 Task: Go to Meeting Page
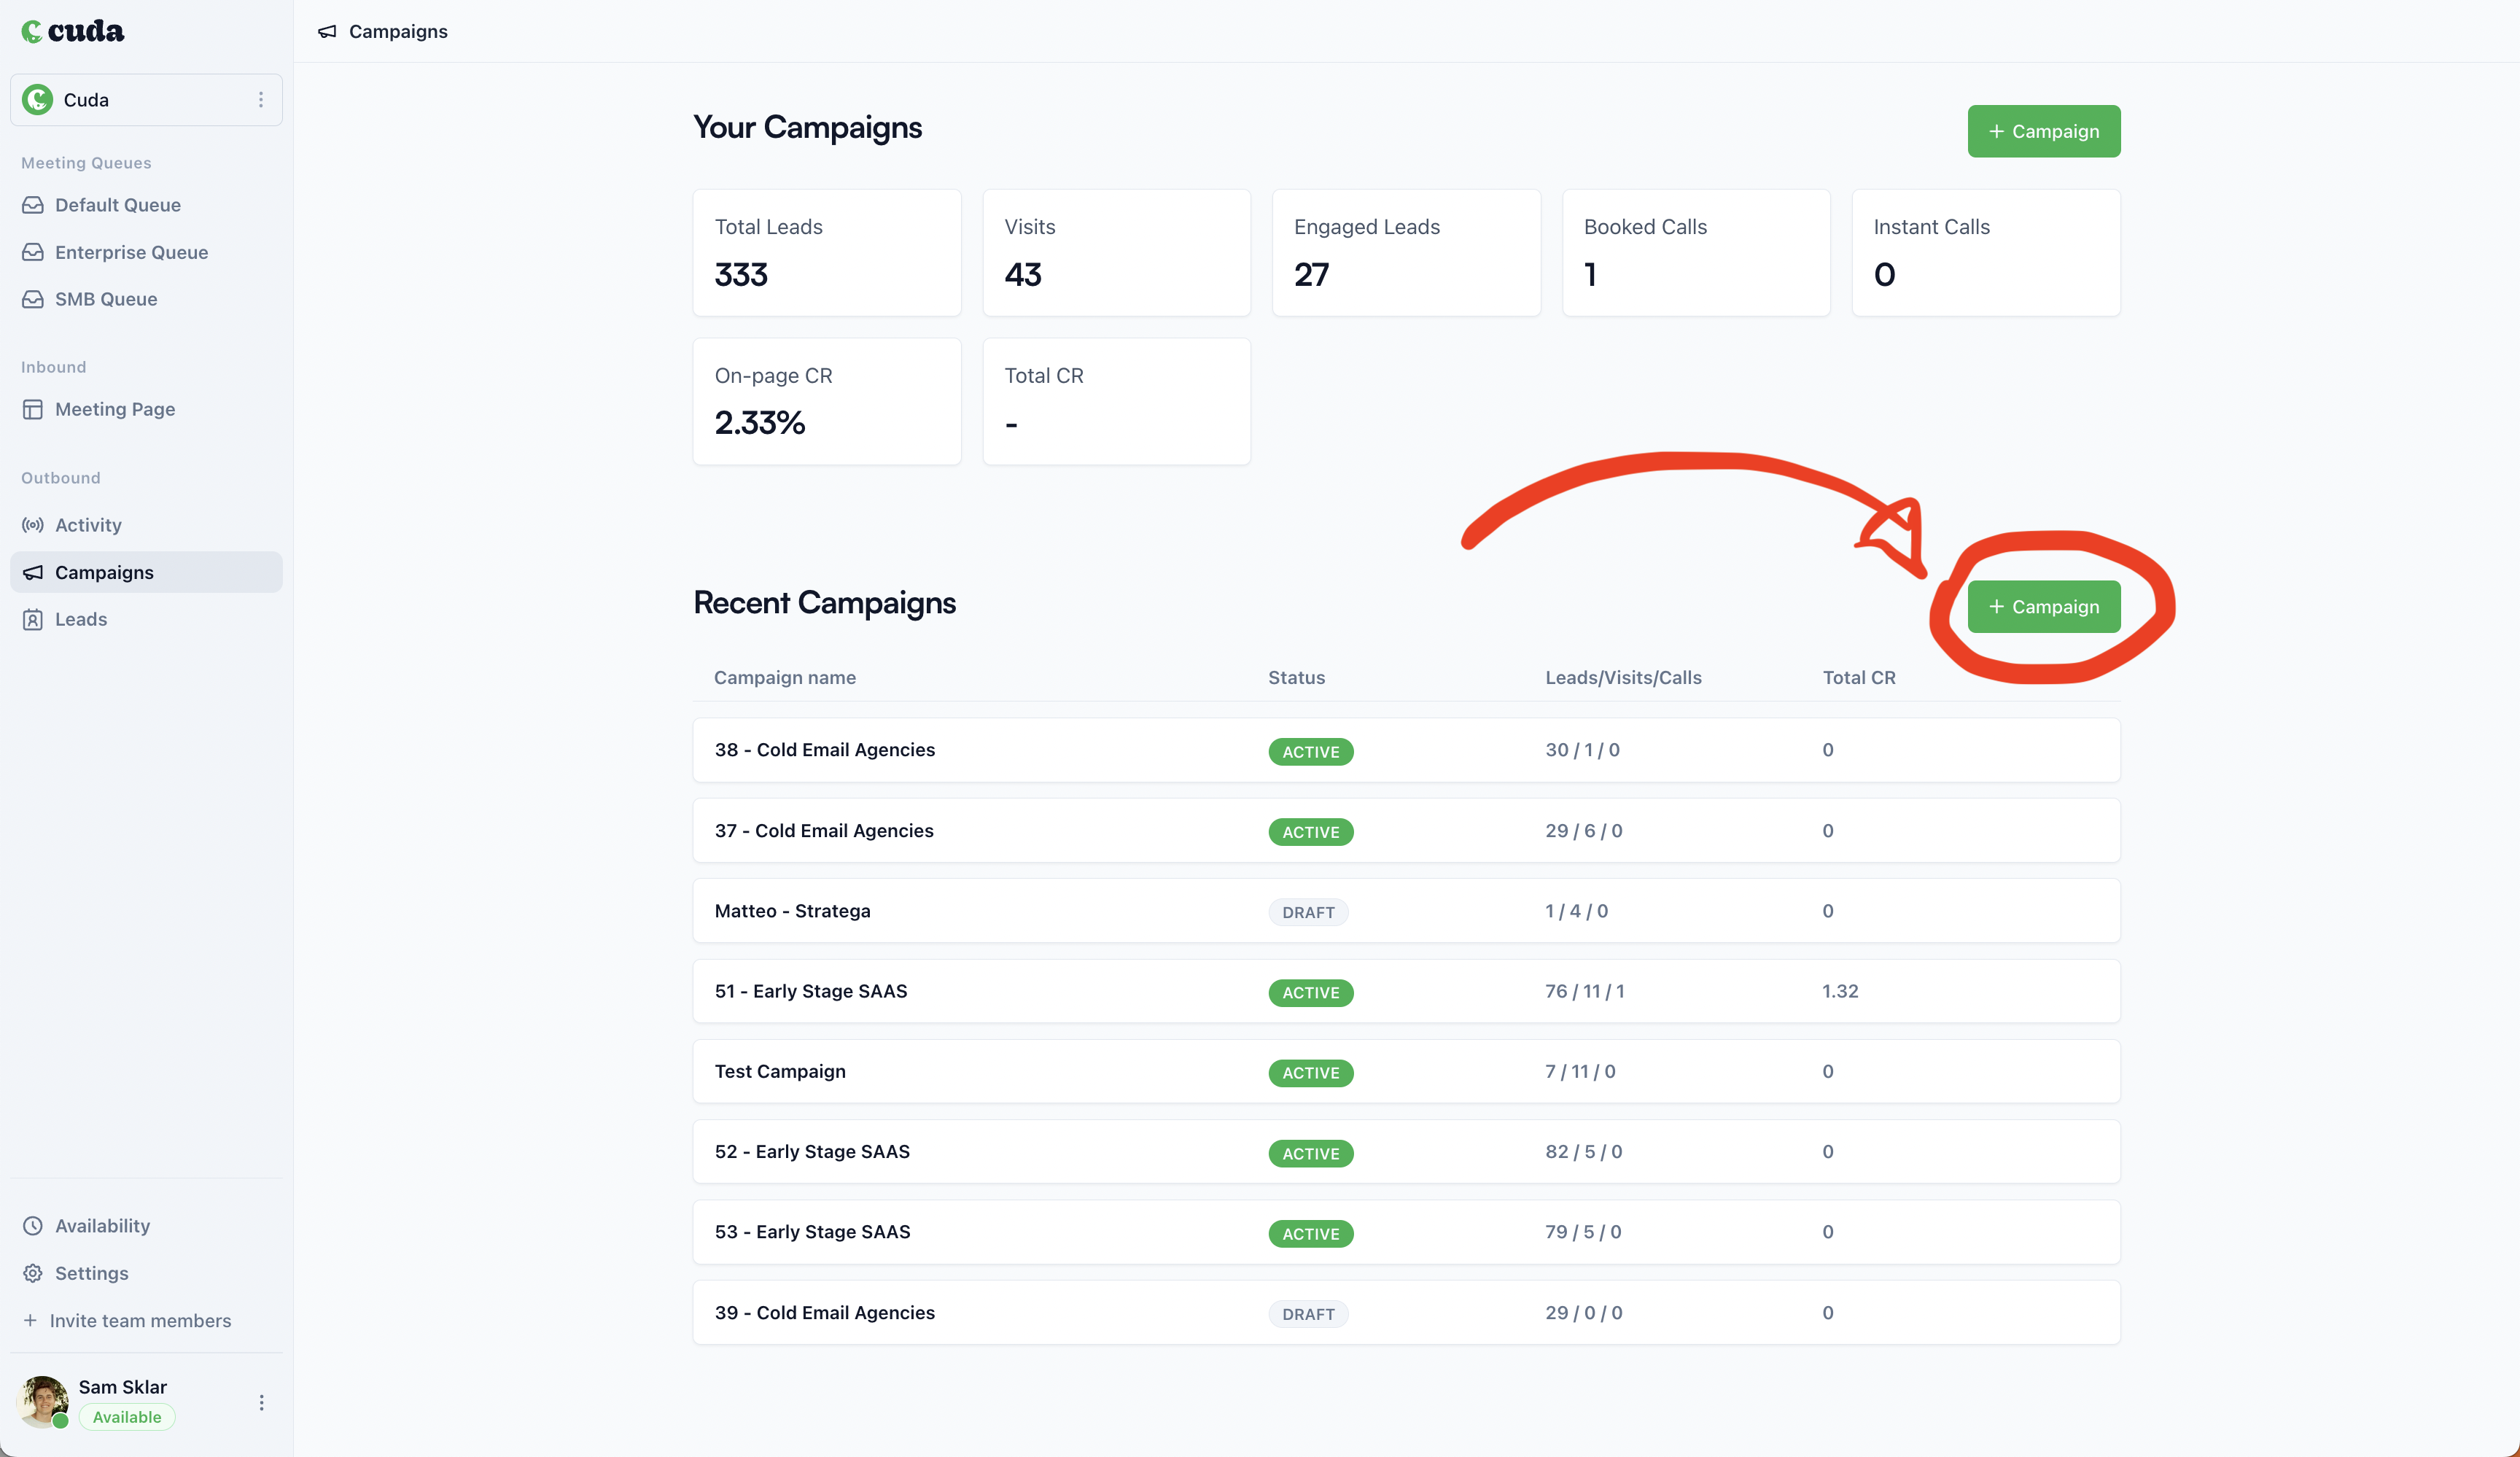tap(115, 409)
